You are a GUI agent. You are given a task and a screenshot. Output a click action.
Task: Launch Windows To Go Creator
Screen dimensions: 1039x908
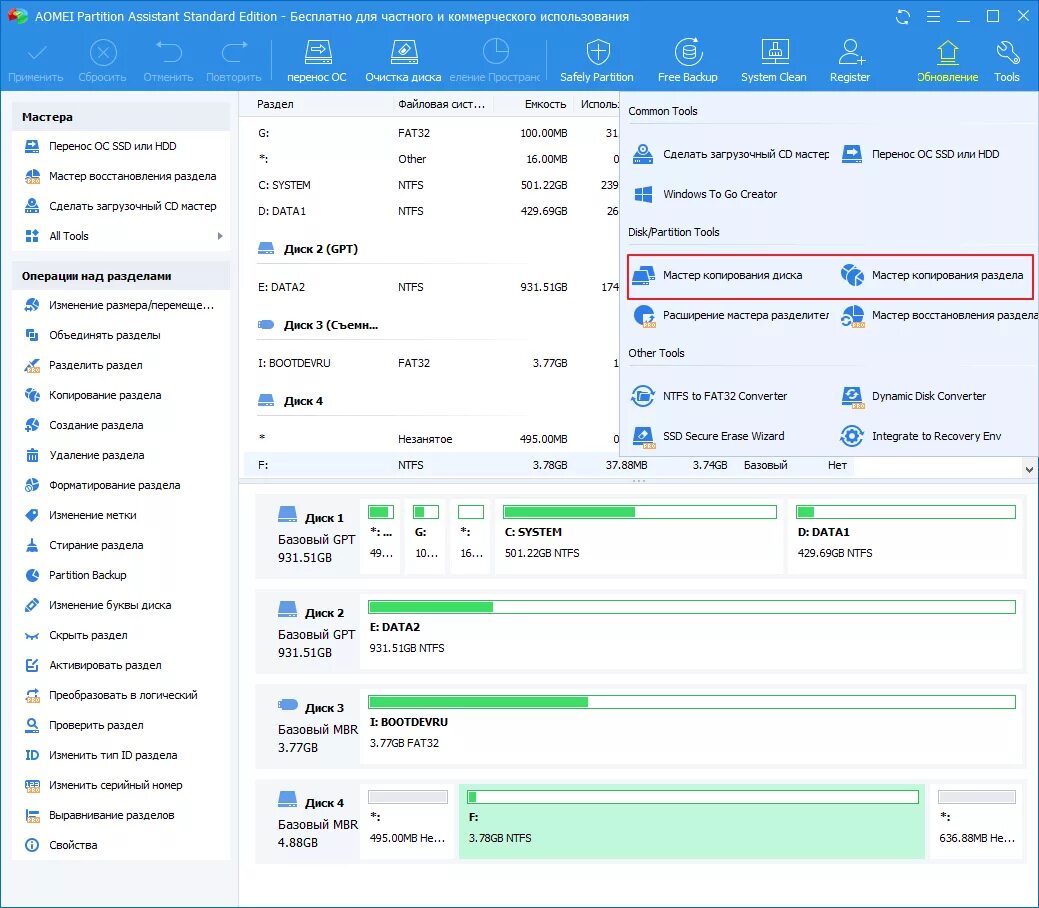pyautogui.click(x=705, y=194)
